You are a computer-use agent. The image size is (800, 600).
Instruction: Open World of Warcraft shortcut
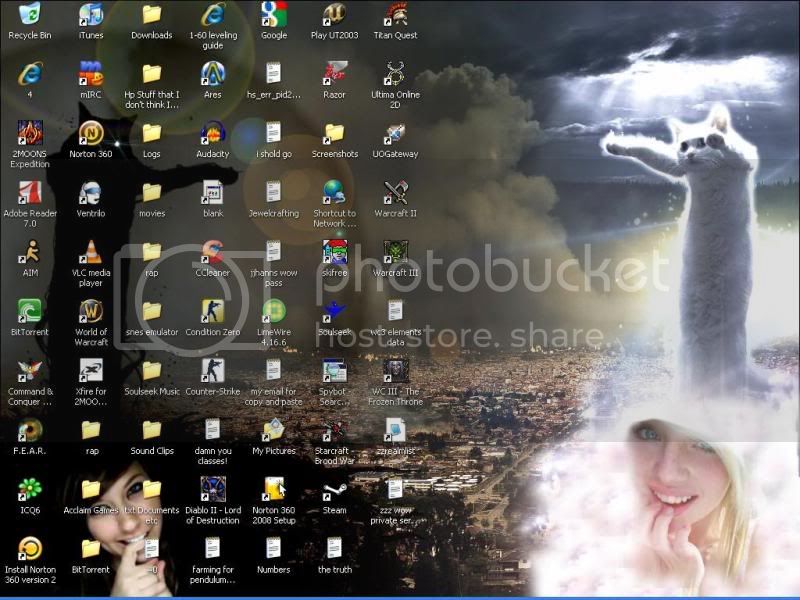[91, 311]
